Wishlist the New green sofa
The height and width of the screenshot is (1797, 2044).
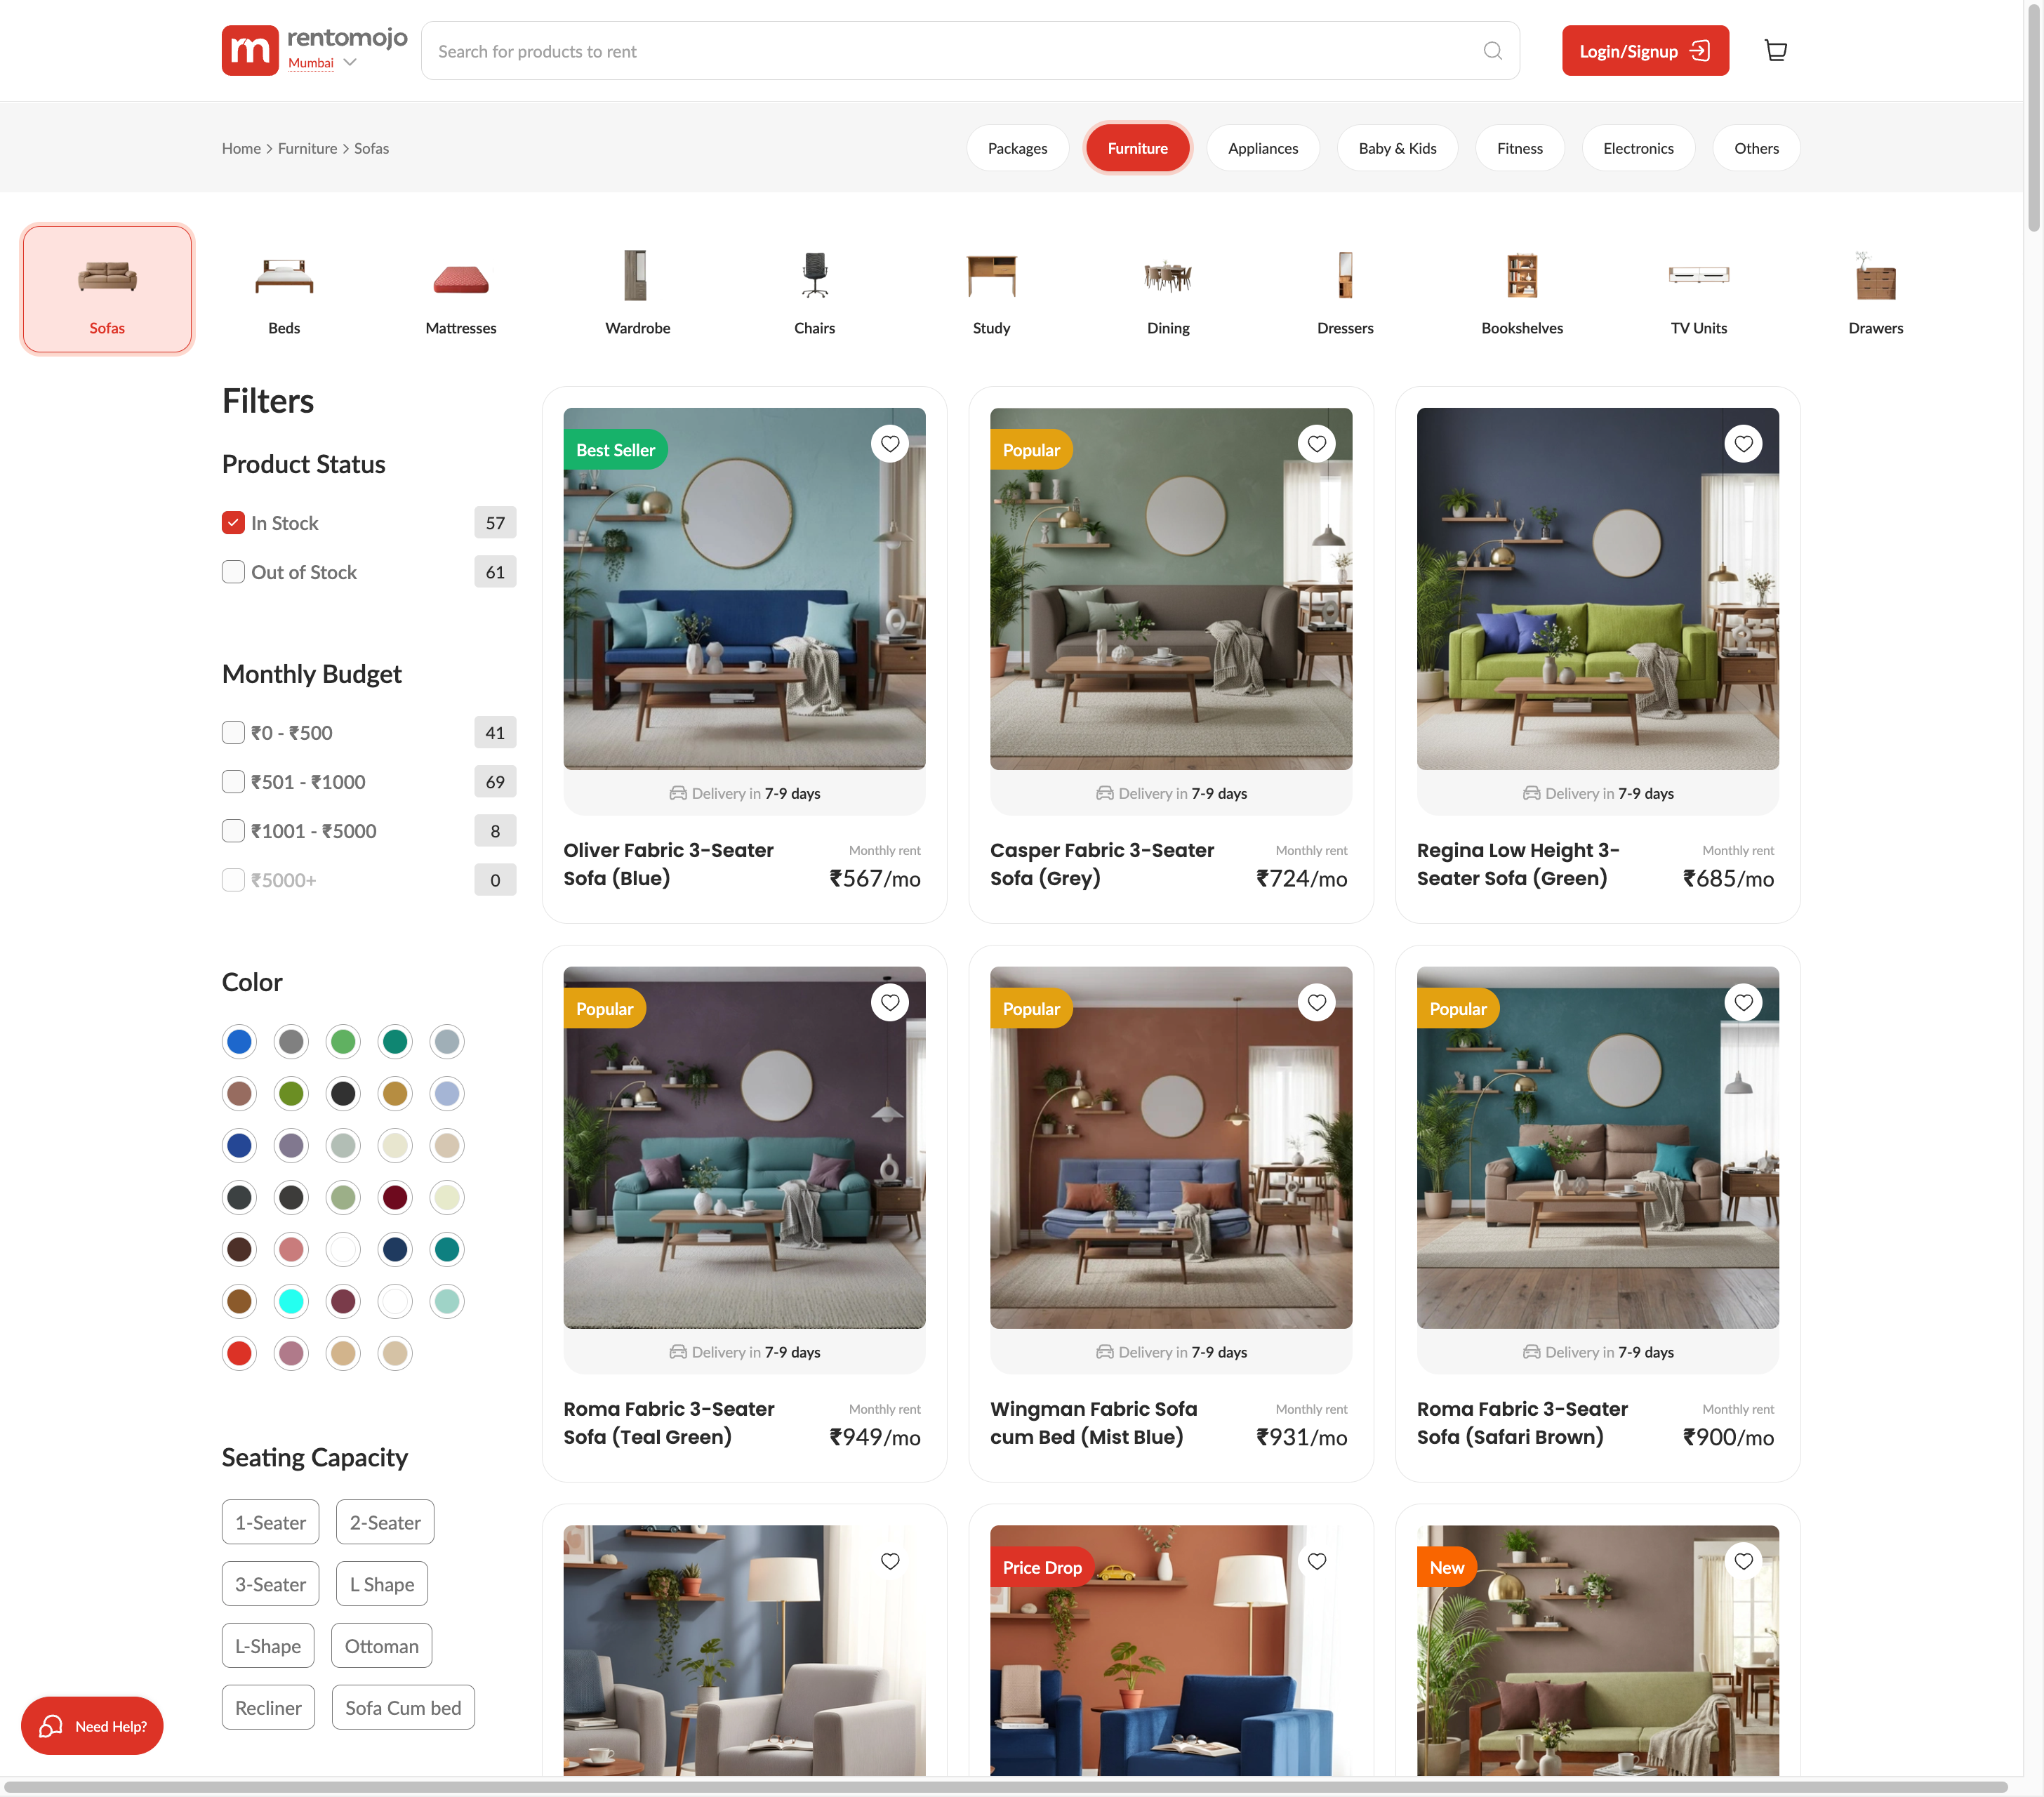point(1744,1562)
